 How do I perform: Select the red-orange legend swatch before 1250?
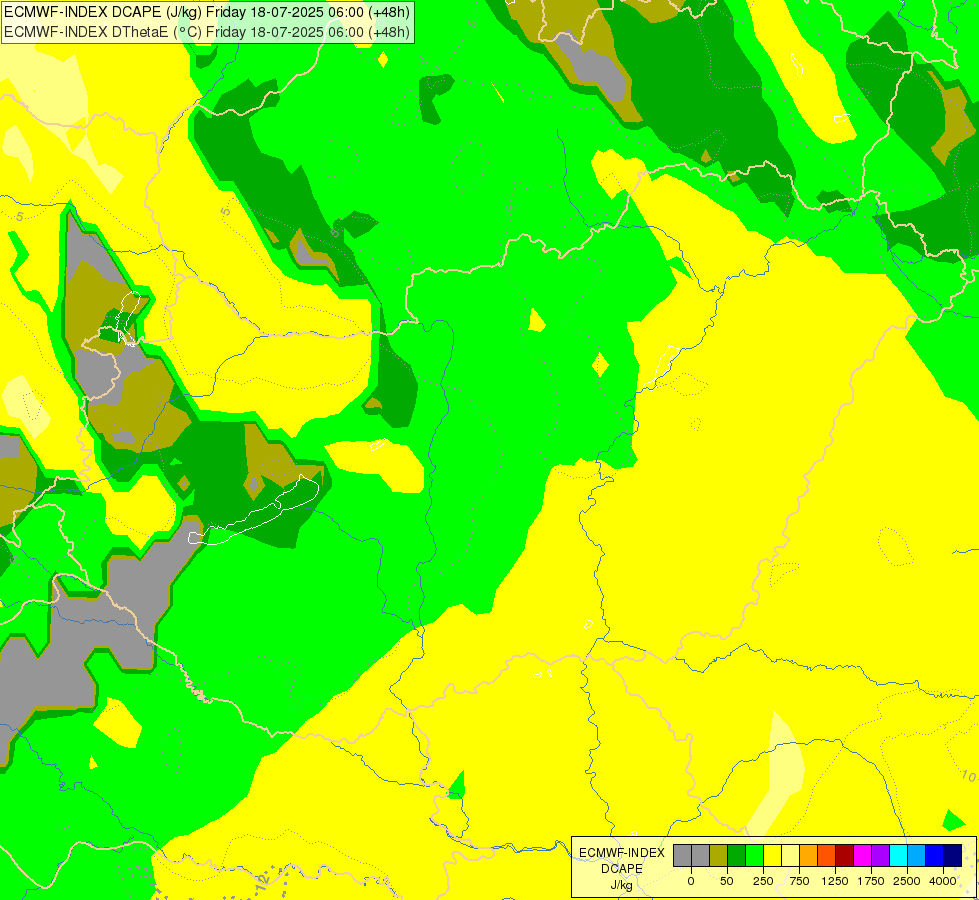coord(826,855)
